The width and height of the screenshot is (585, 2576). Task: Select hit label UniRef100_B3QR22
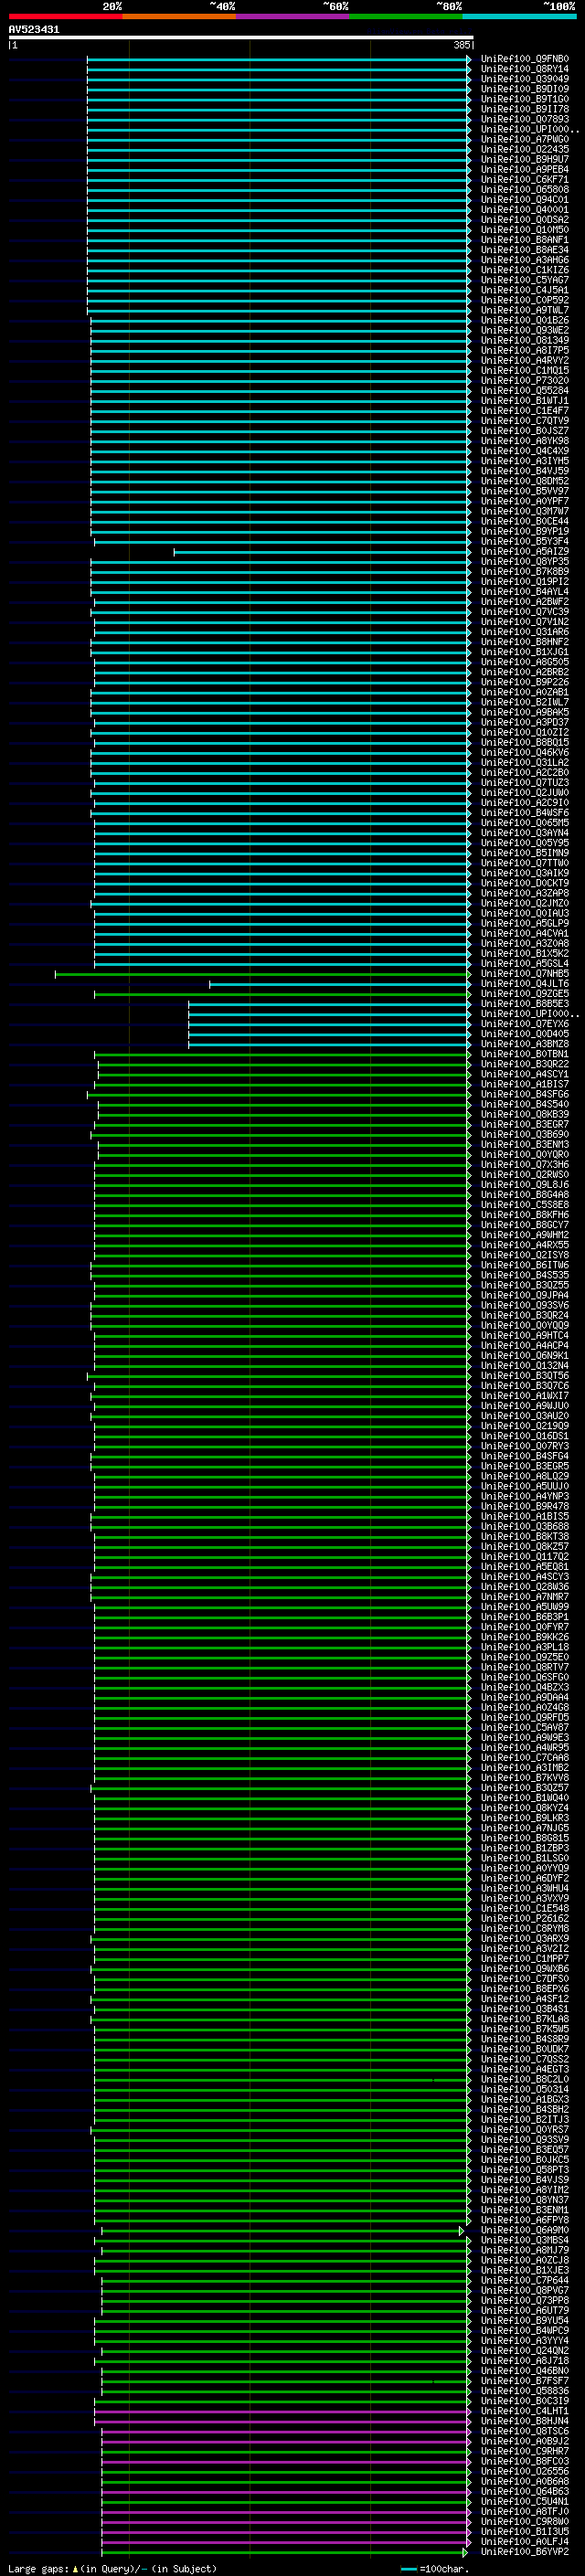pyautogui.click(x=525, y=1064)
